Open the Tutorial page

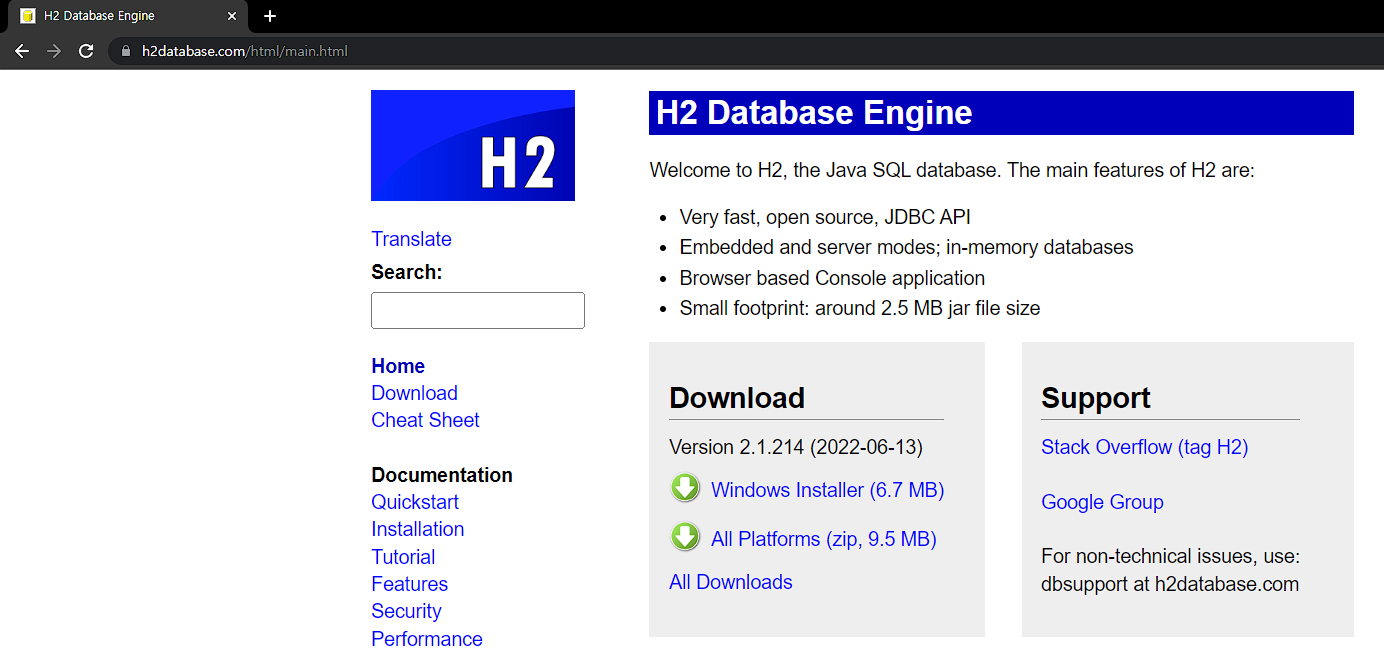point(403,557)
